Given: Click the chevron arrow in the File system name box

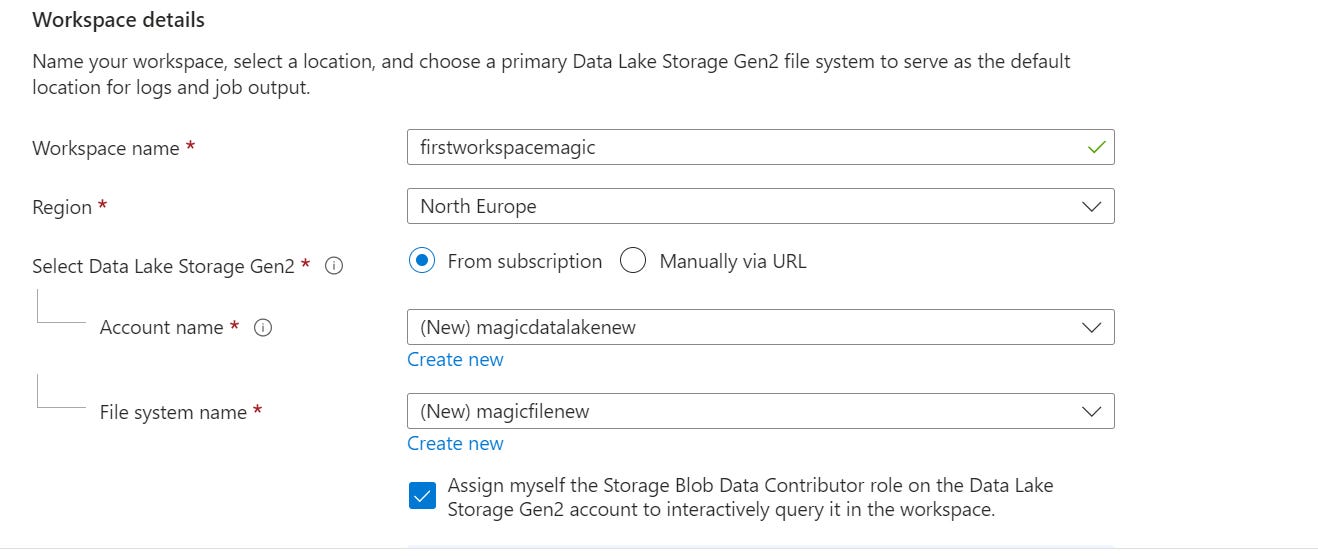Looking at the screenshot, I should click(x=1091, y=412).
